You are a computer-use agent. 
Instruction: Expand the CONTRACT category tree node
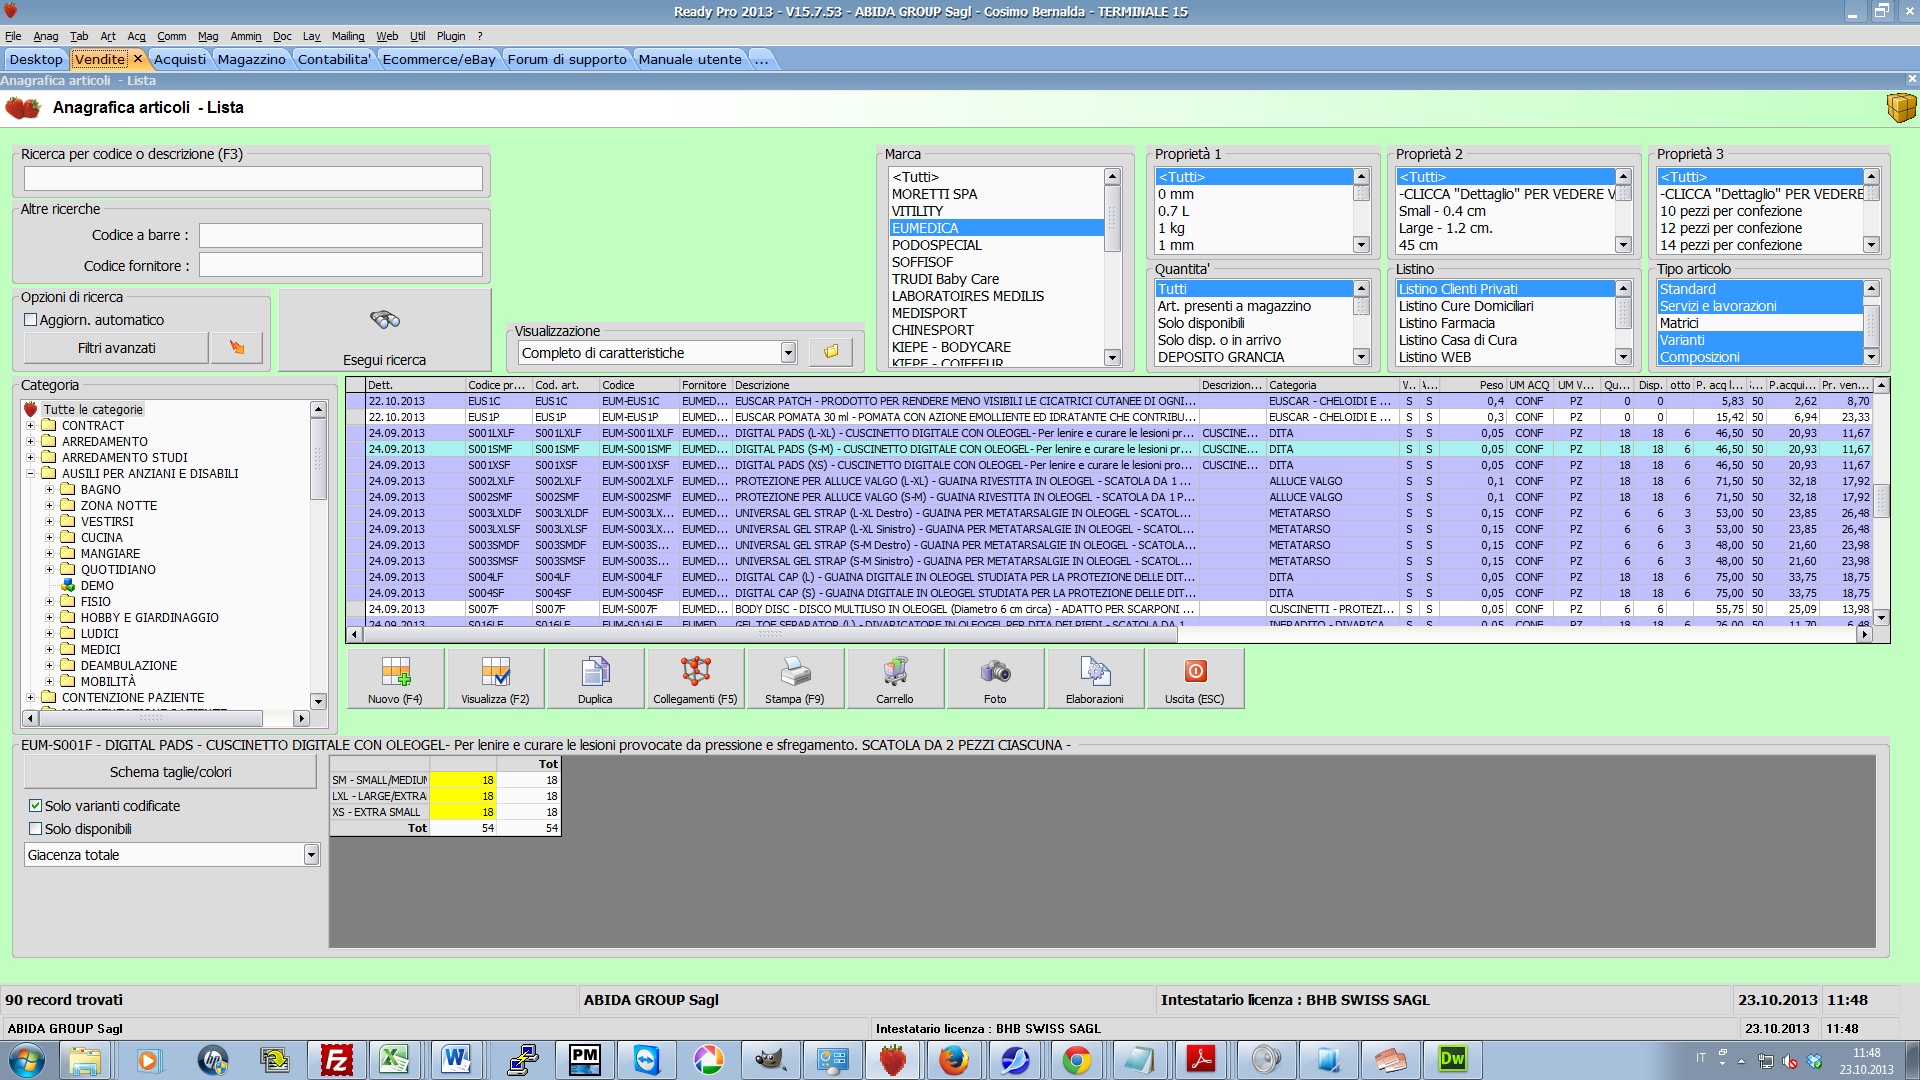[31, 426]
